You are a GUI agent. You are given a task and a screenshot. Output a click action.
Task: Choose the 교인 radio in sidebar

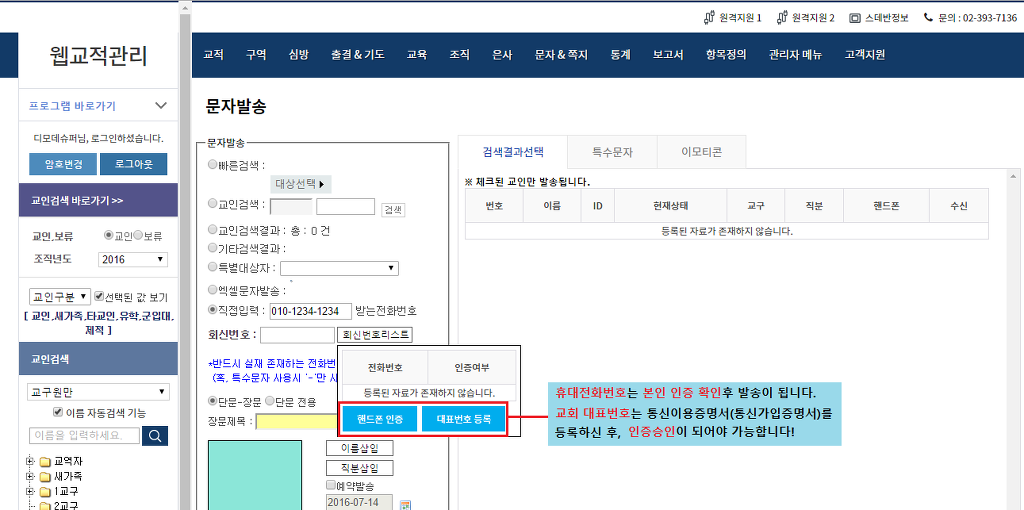[x=109, y=234]
